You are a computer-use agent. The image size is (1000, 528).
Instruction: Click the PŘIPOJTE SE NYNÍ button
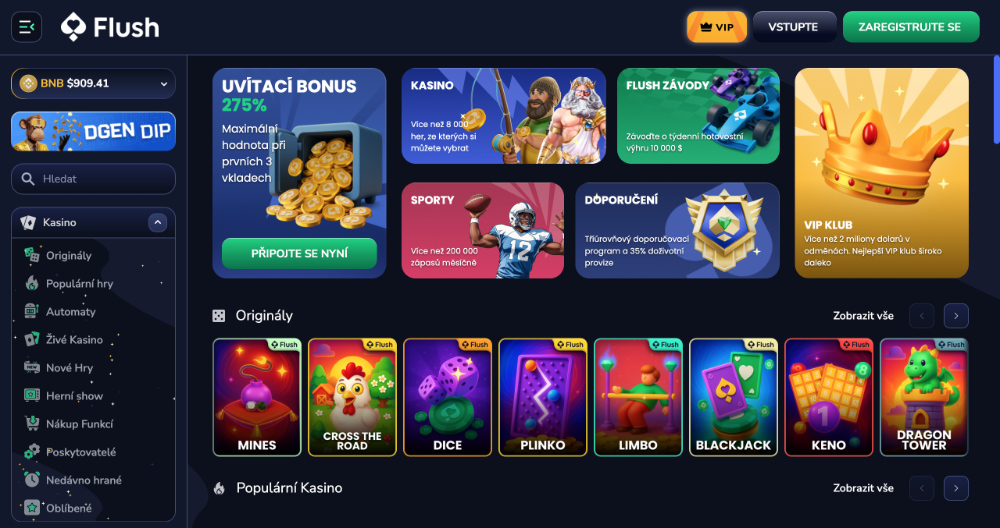299,253
